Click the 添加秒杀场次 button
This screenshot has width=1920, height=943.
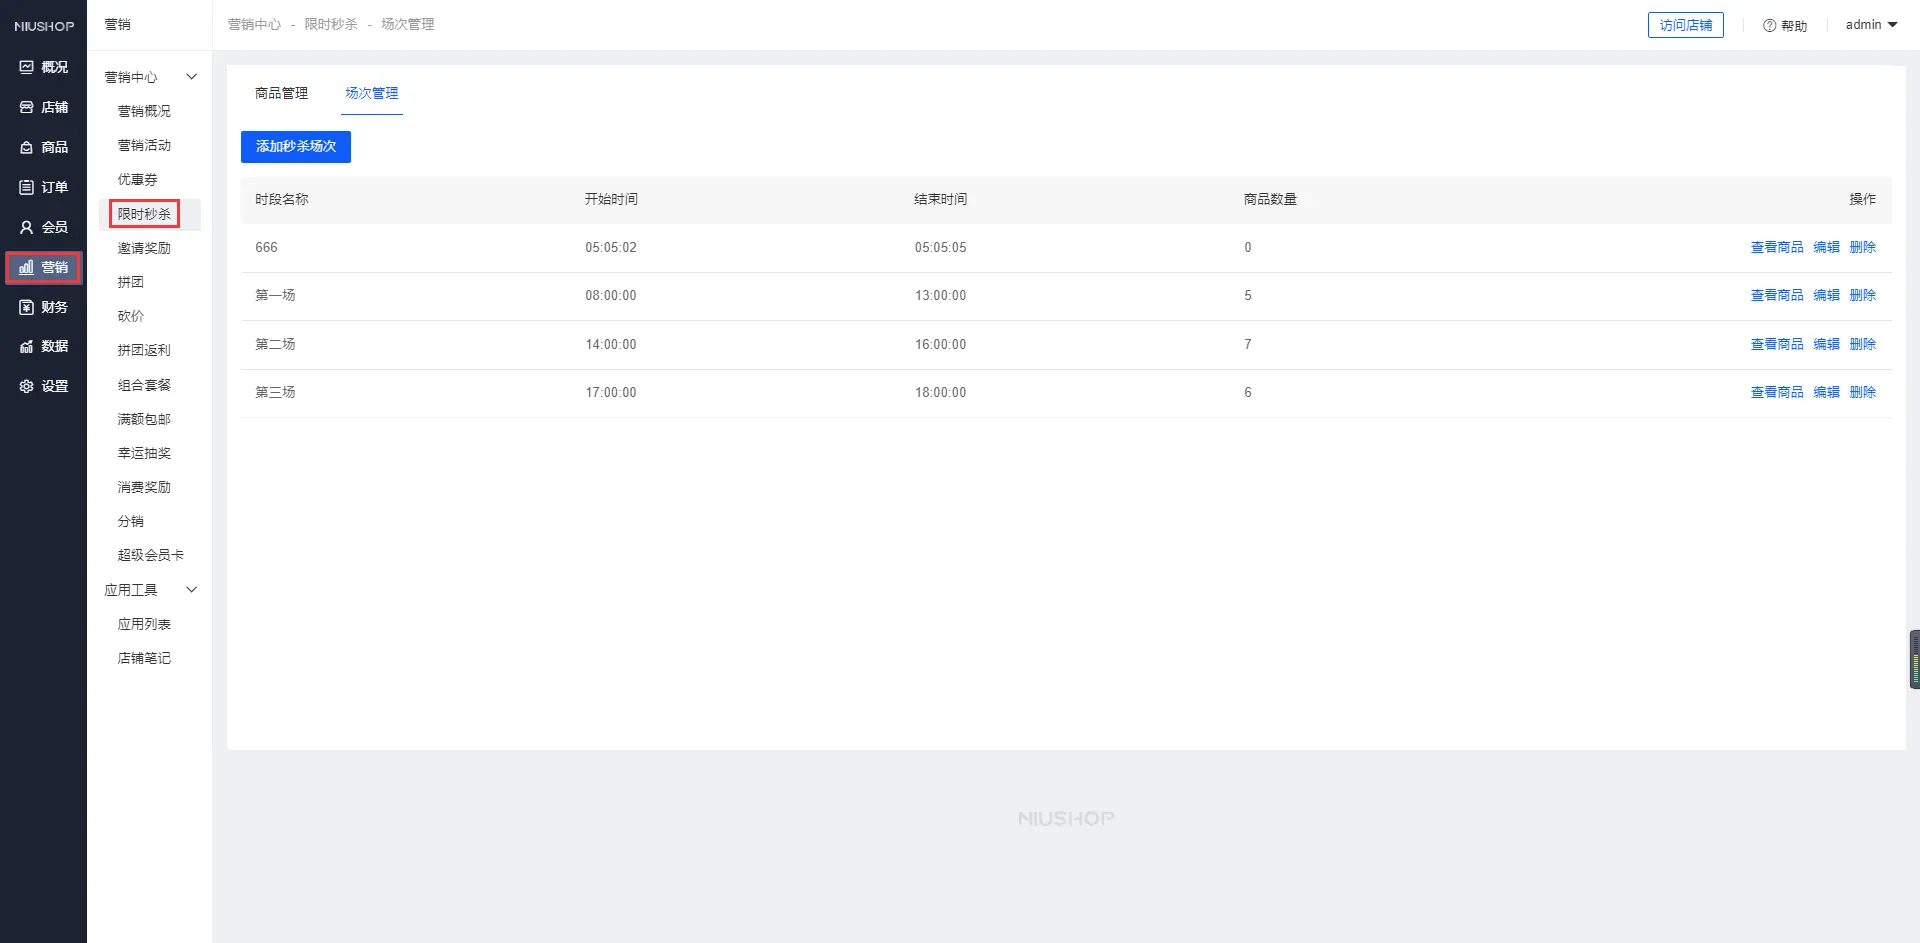295,146
